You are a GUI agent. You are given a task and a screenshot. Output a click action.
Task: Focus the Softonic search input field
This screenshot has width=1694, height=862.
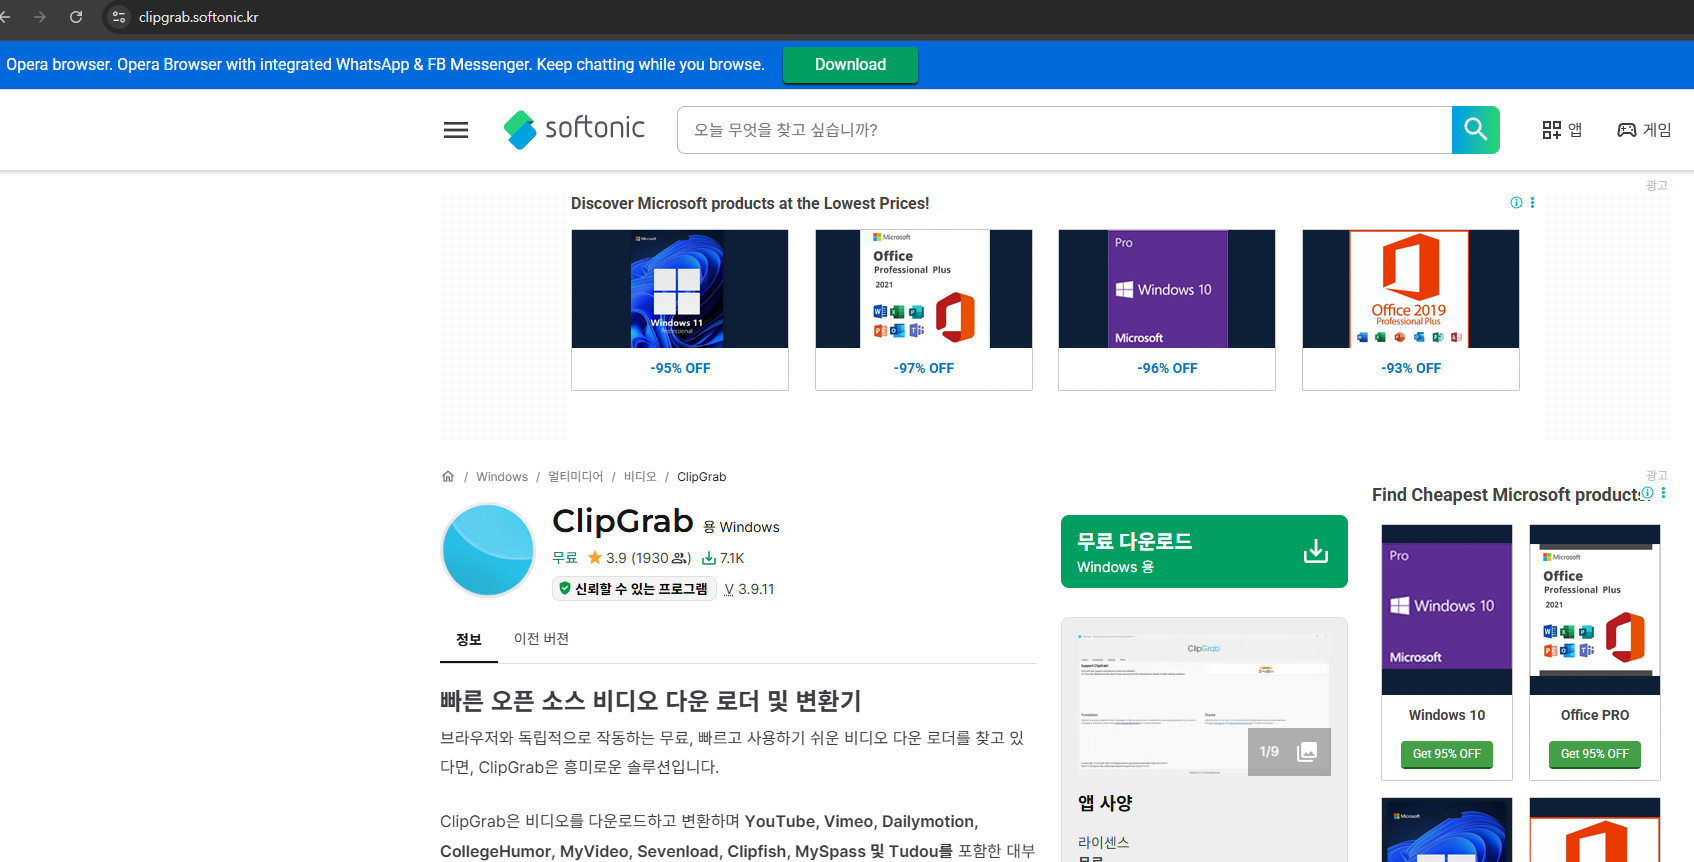click(x=1064, y=130)
